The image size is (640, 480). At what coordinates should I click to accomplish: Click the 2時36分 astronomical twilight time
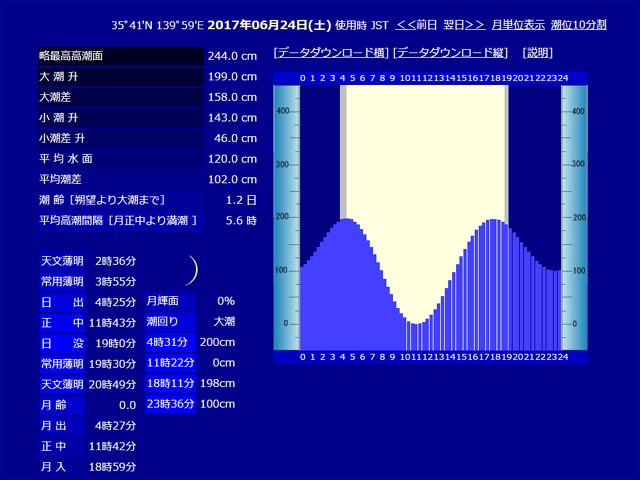116,261
